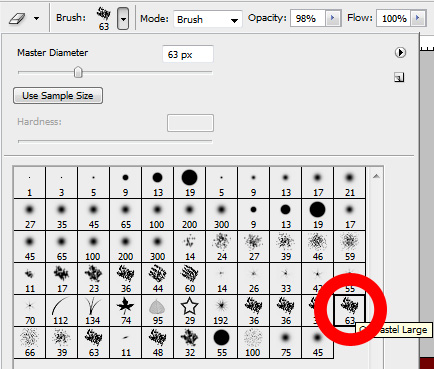Click the brush list scroll up arrow
This screenshot has height=369, width=434.
pyautogui.click(x=376, y=176)
